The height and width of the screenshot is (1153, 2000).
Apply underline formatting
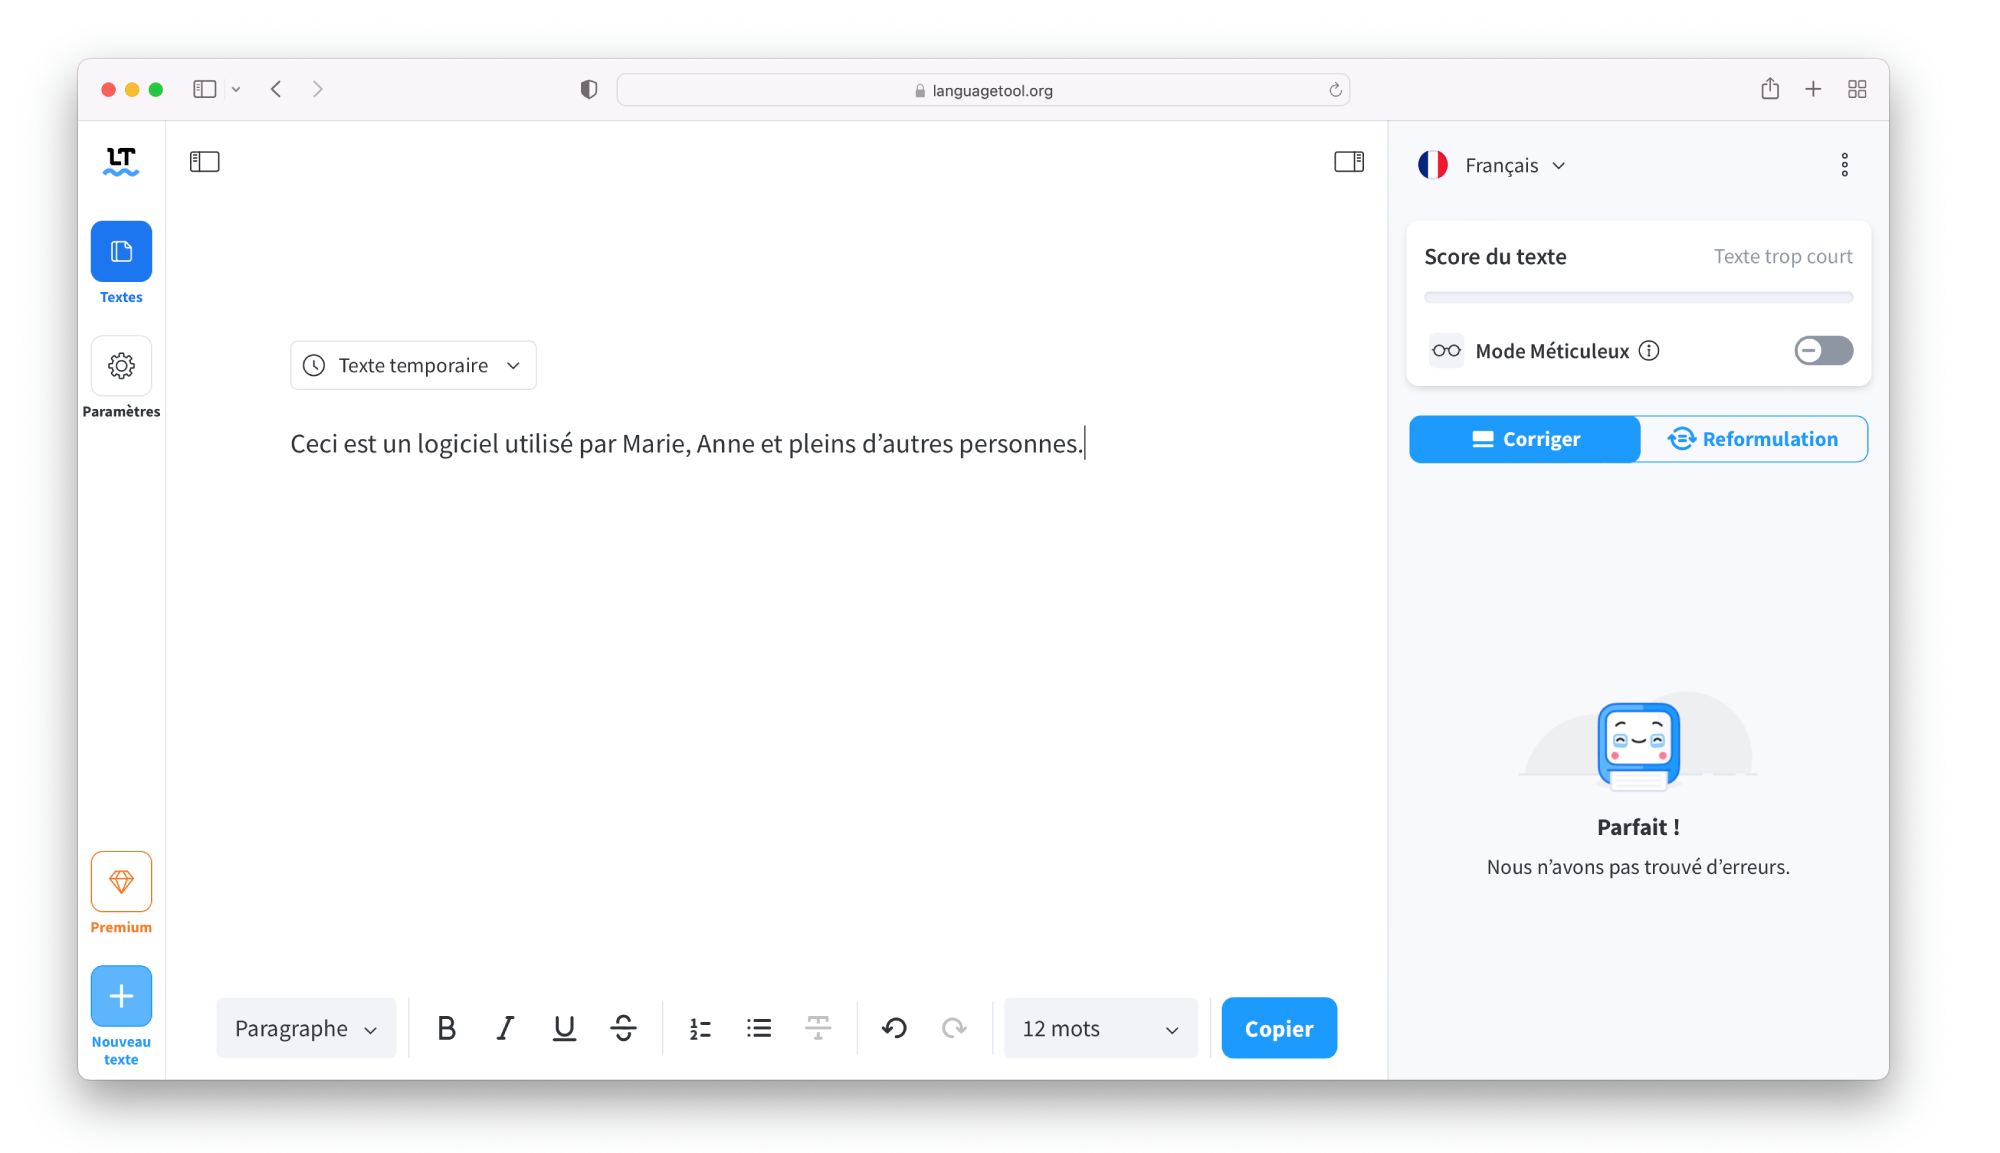pyautogui.click(x=564, y=1027)
